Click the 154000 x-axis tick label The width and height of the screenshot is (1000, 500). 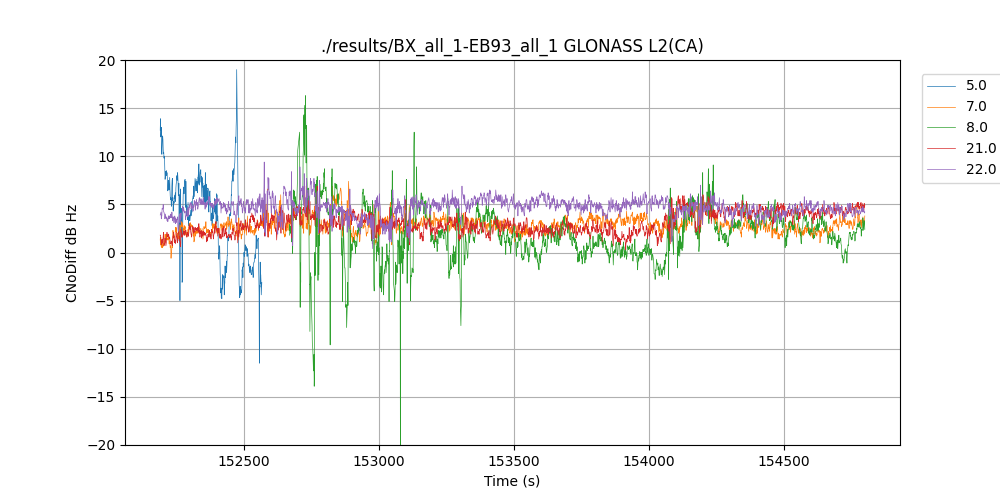(648, 461)
